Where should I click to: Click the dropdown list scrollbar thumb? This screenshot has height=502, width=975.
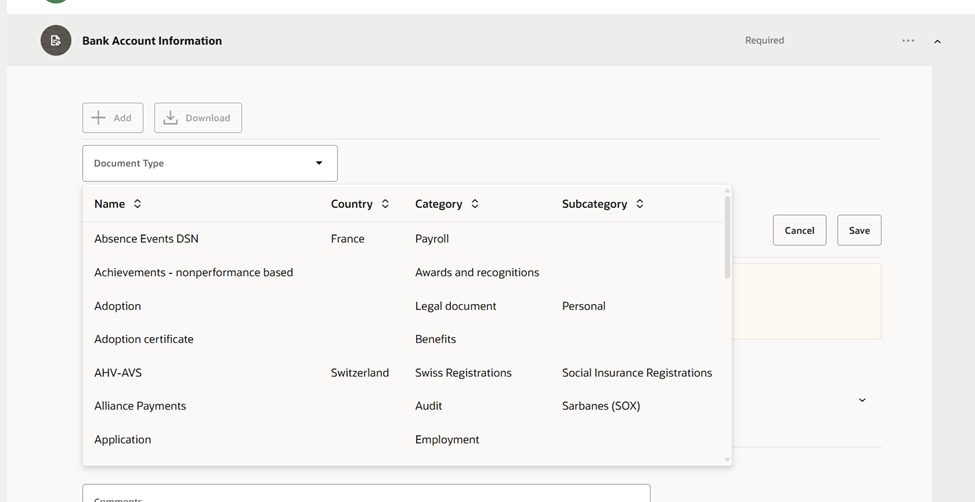[x=728, y=237]
